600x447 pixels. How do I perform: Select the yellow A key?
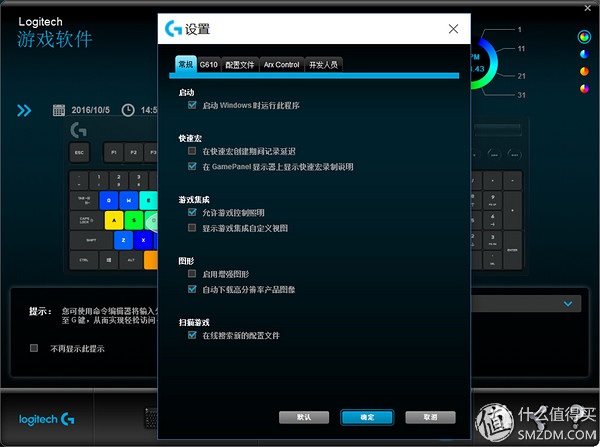(x=114, y=220)
